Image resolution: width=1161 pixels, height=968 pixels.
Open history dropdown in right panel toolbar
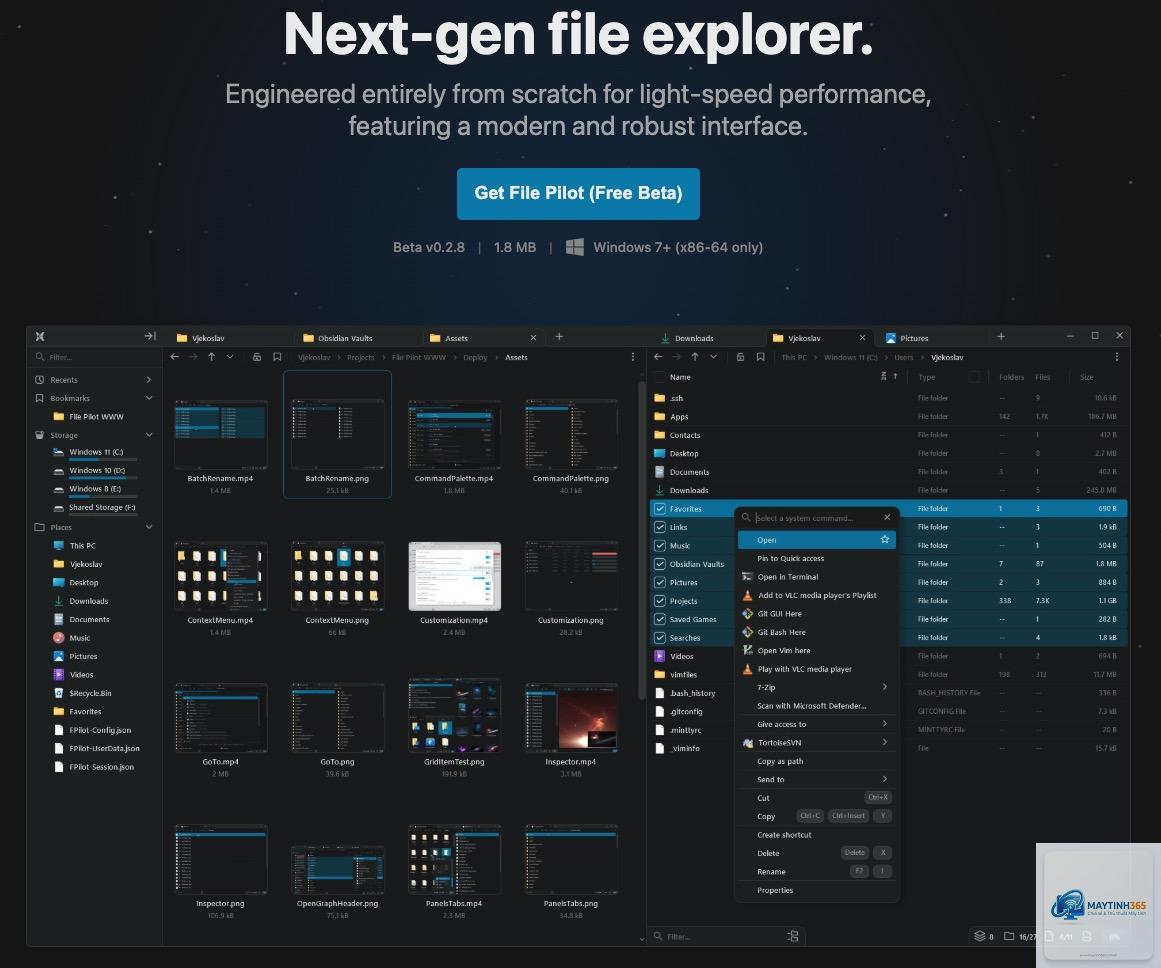tap(713, 357)
